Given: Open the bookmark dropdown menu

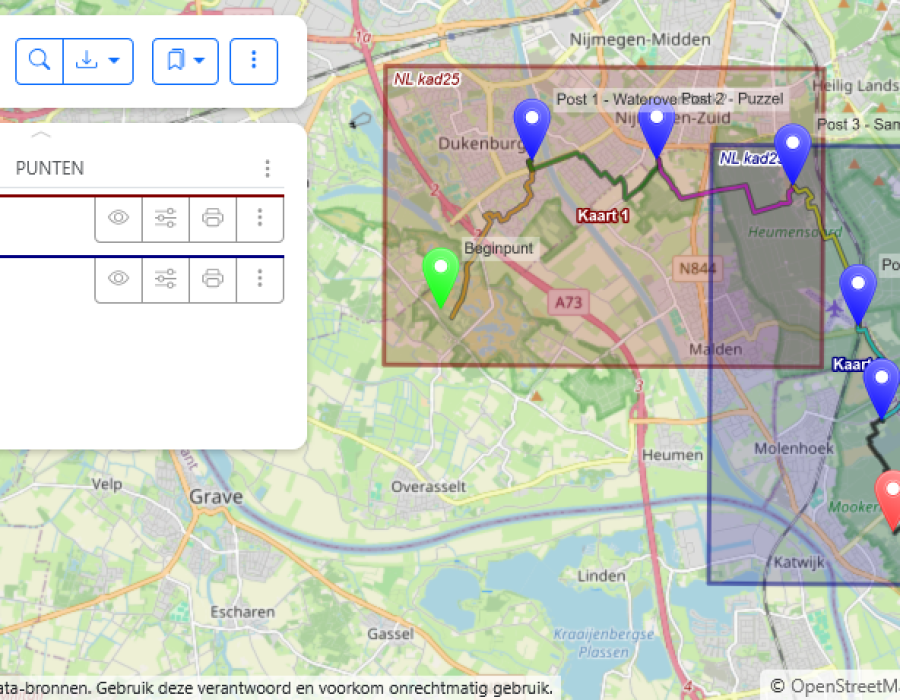Looking at the screenshot, I should pyautogui.click(x=185, y=61).
